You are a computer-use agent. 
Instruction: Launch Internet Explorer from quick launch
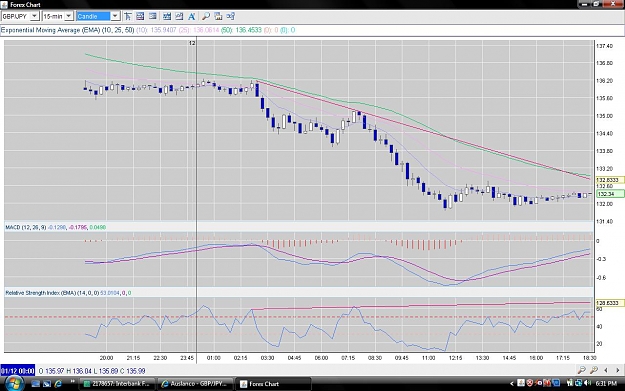tap(58, 384)
